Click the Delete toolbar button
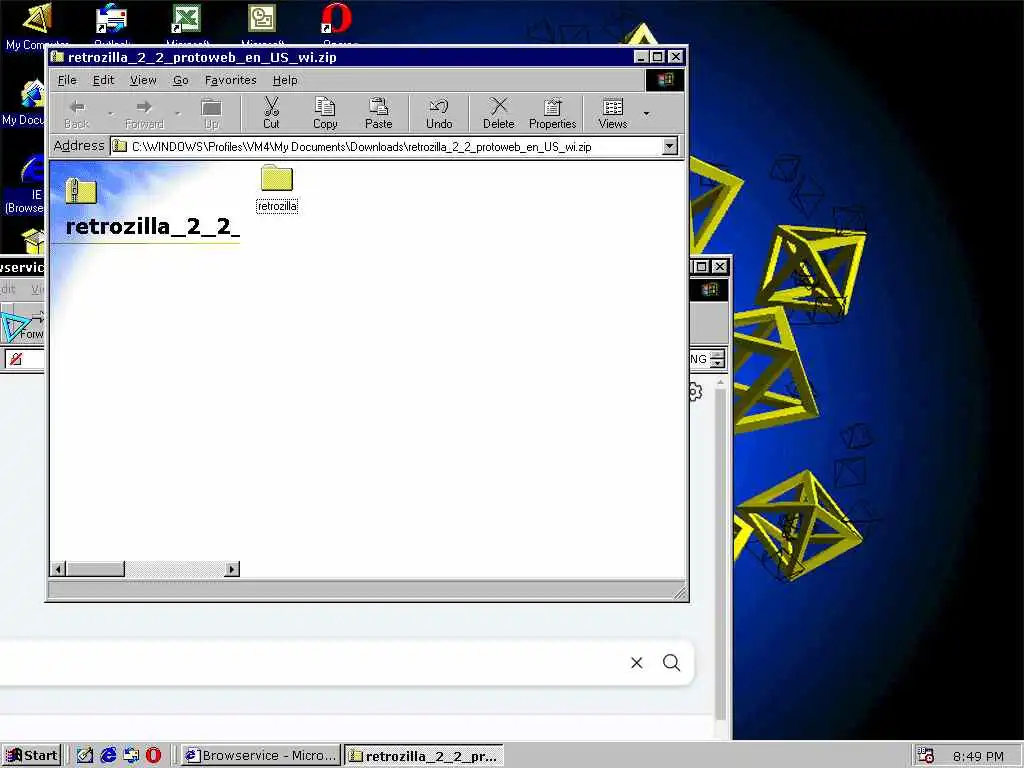 pos(498,113)
